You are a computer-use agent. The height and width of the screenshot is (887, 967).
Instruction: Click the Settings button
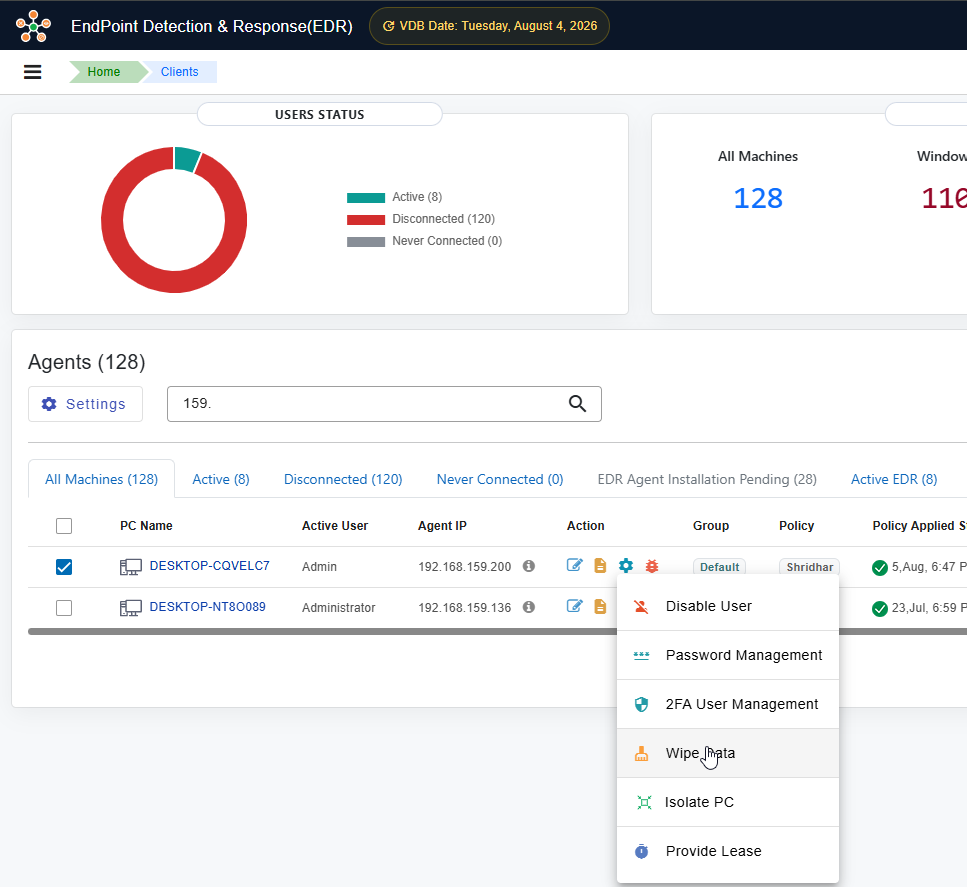[85, 404]
